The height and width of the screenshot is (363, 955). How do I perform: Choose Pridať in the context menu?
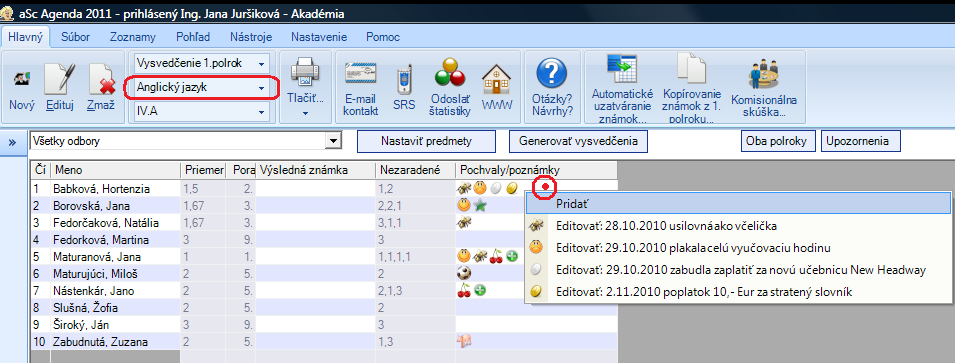[x=738, y=203]
